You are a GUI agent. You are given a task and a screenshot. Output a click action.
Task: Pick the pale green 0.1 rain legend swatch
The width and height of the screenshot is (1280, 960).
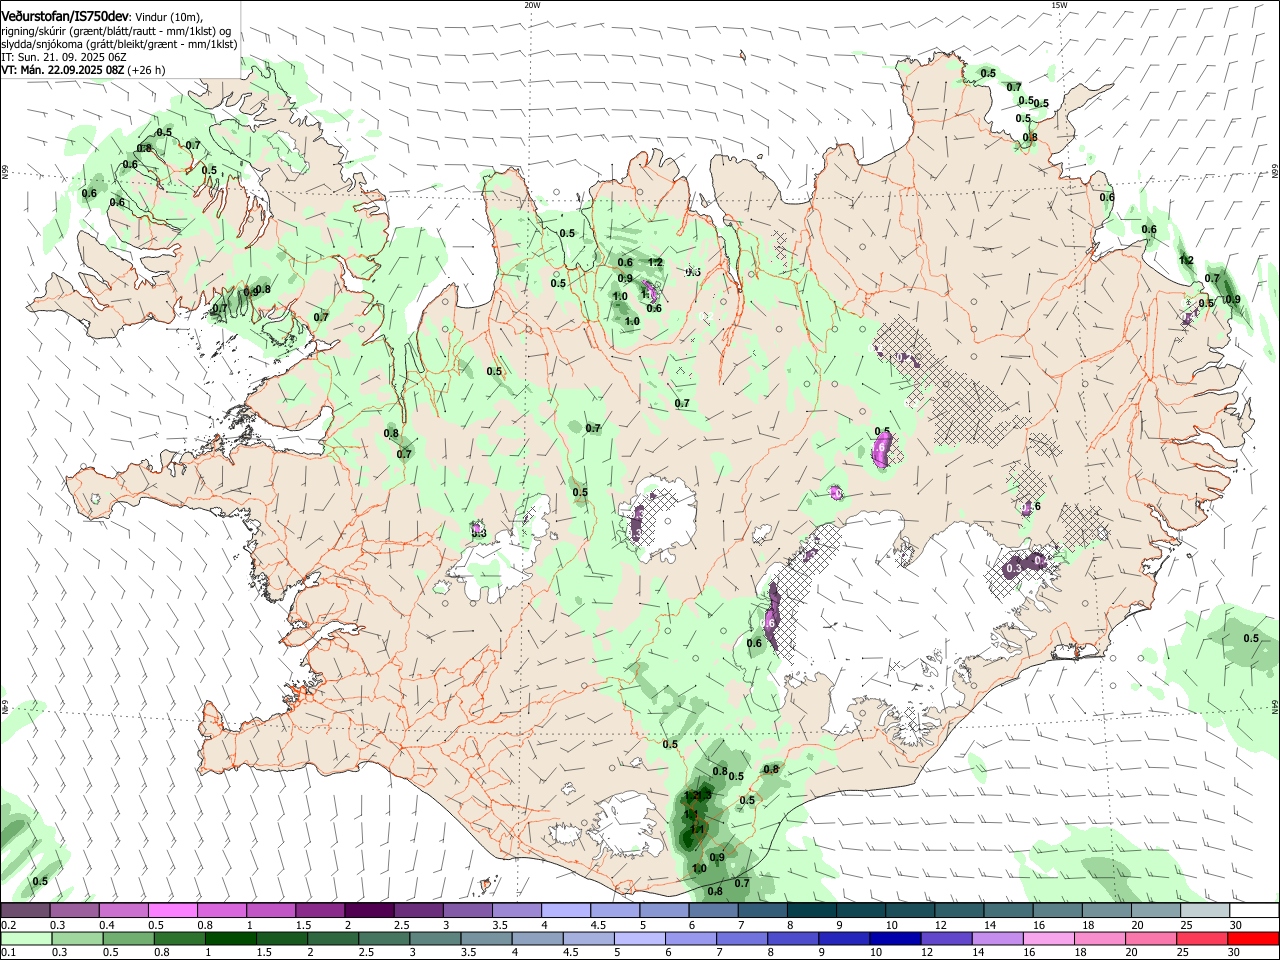pyautogui.click(x=26, y=939)
